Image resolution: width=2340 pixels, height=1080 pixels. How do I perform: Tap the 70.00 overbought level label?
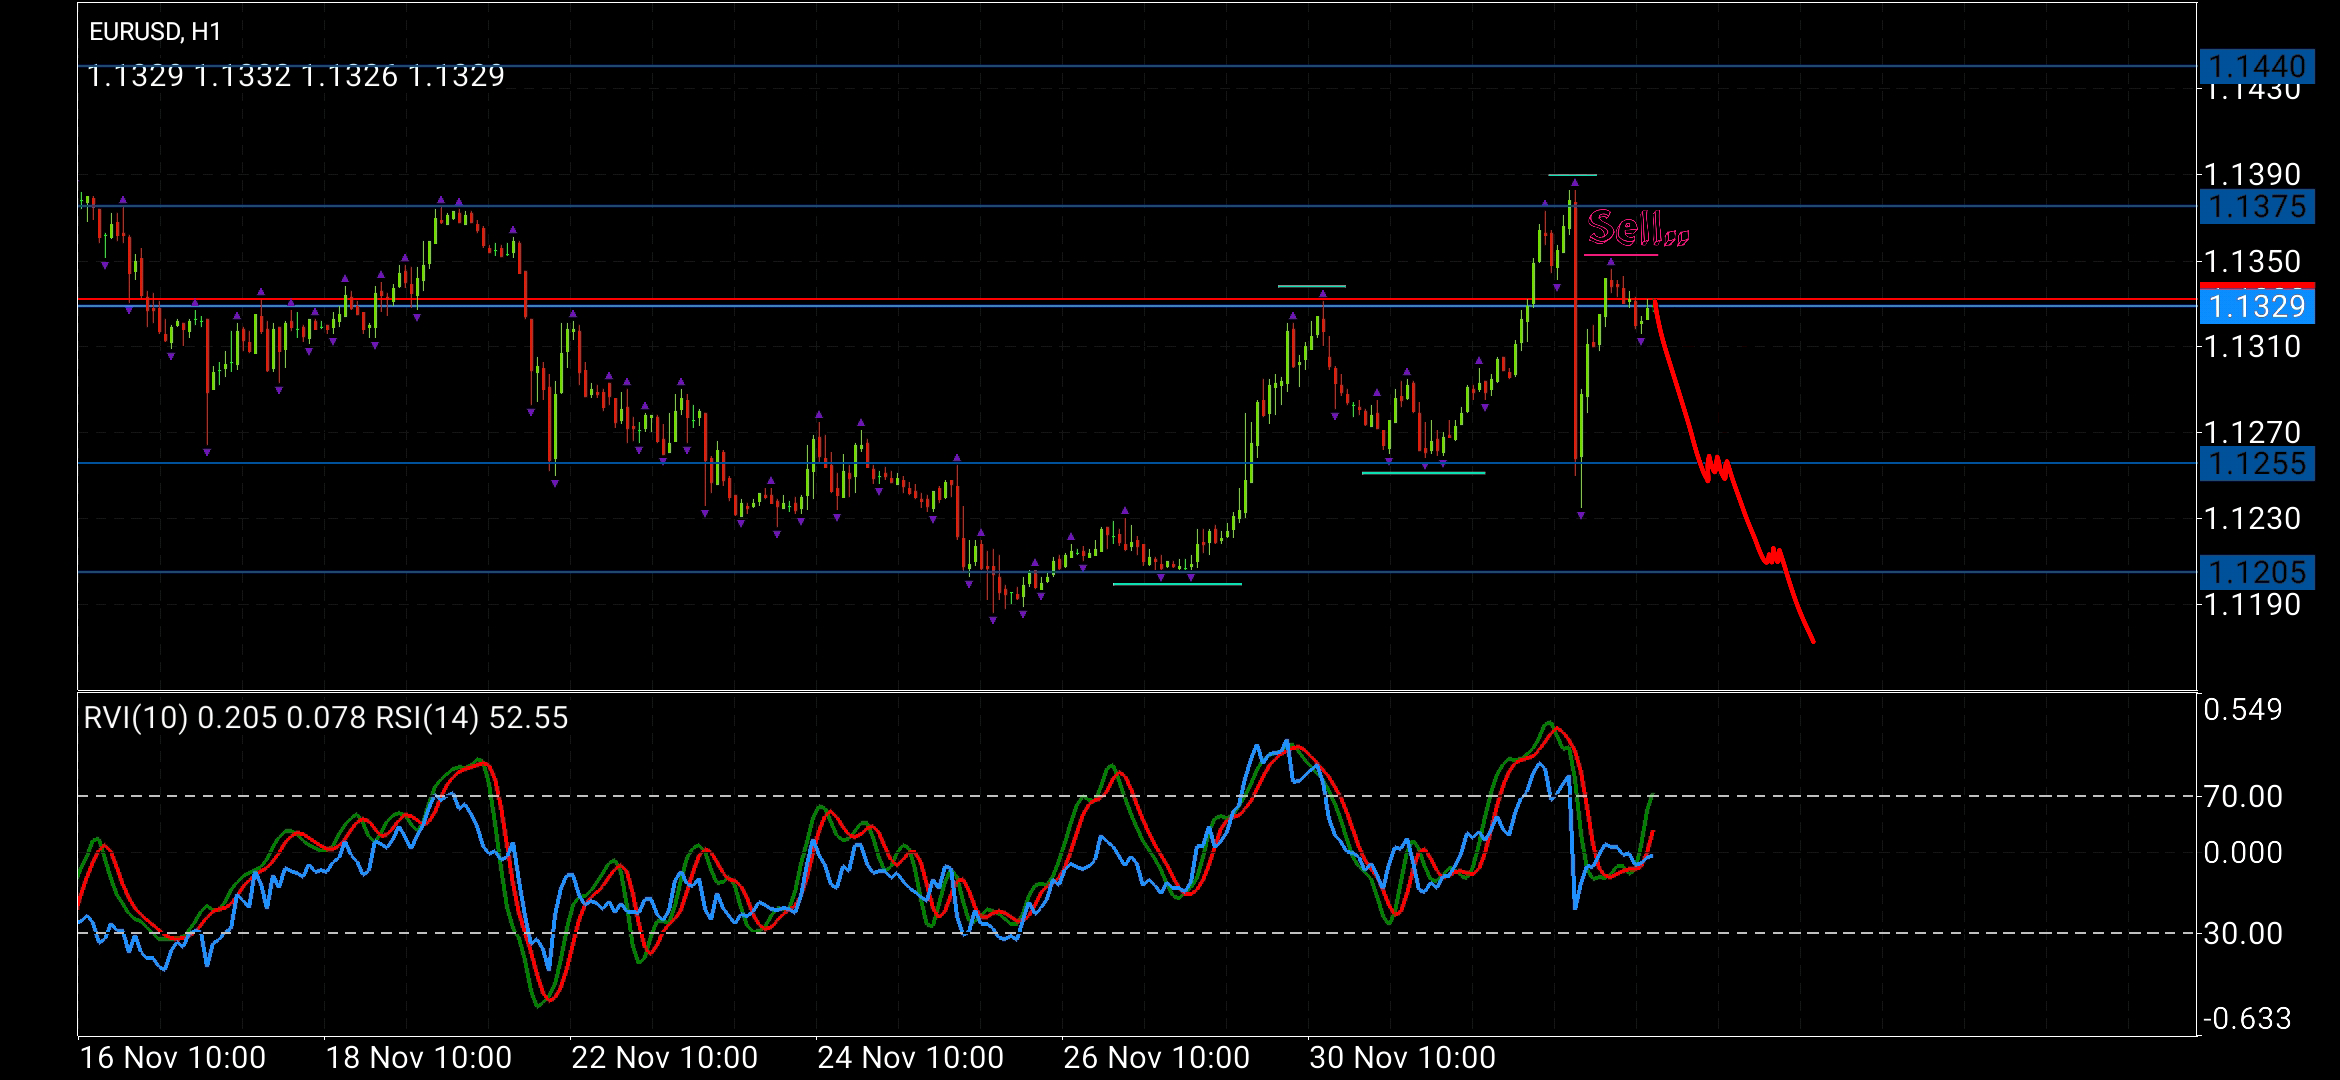click(x=2242, y=797)
